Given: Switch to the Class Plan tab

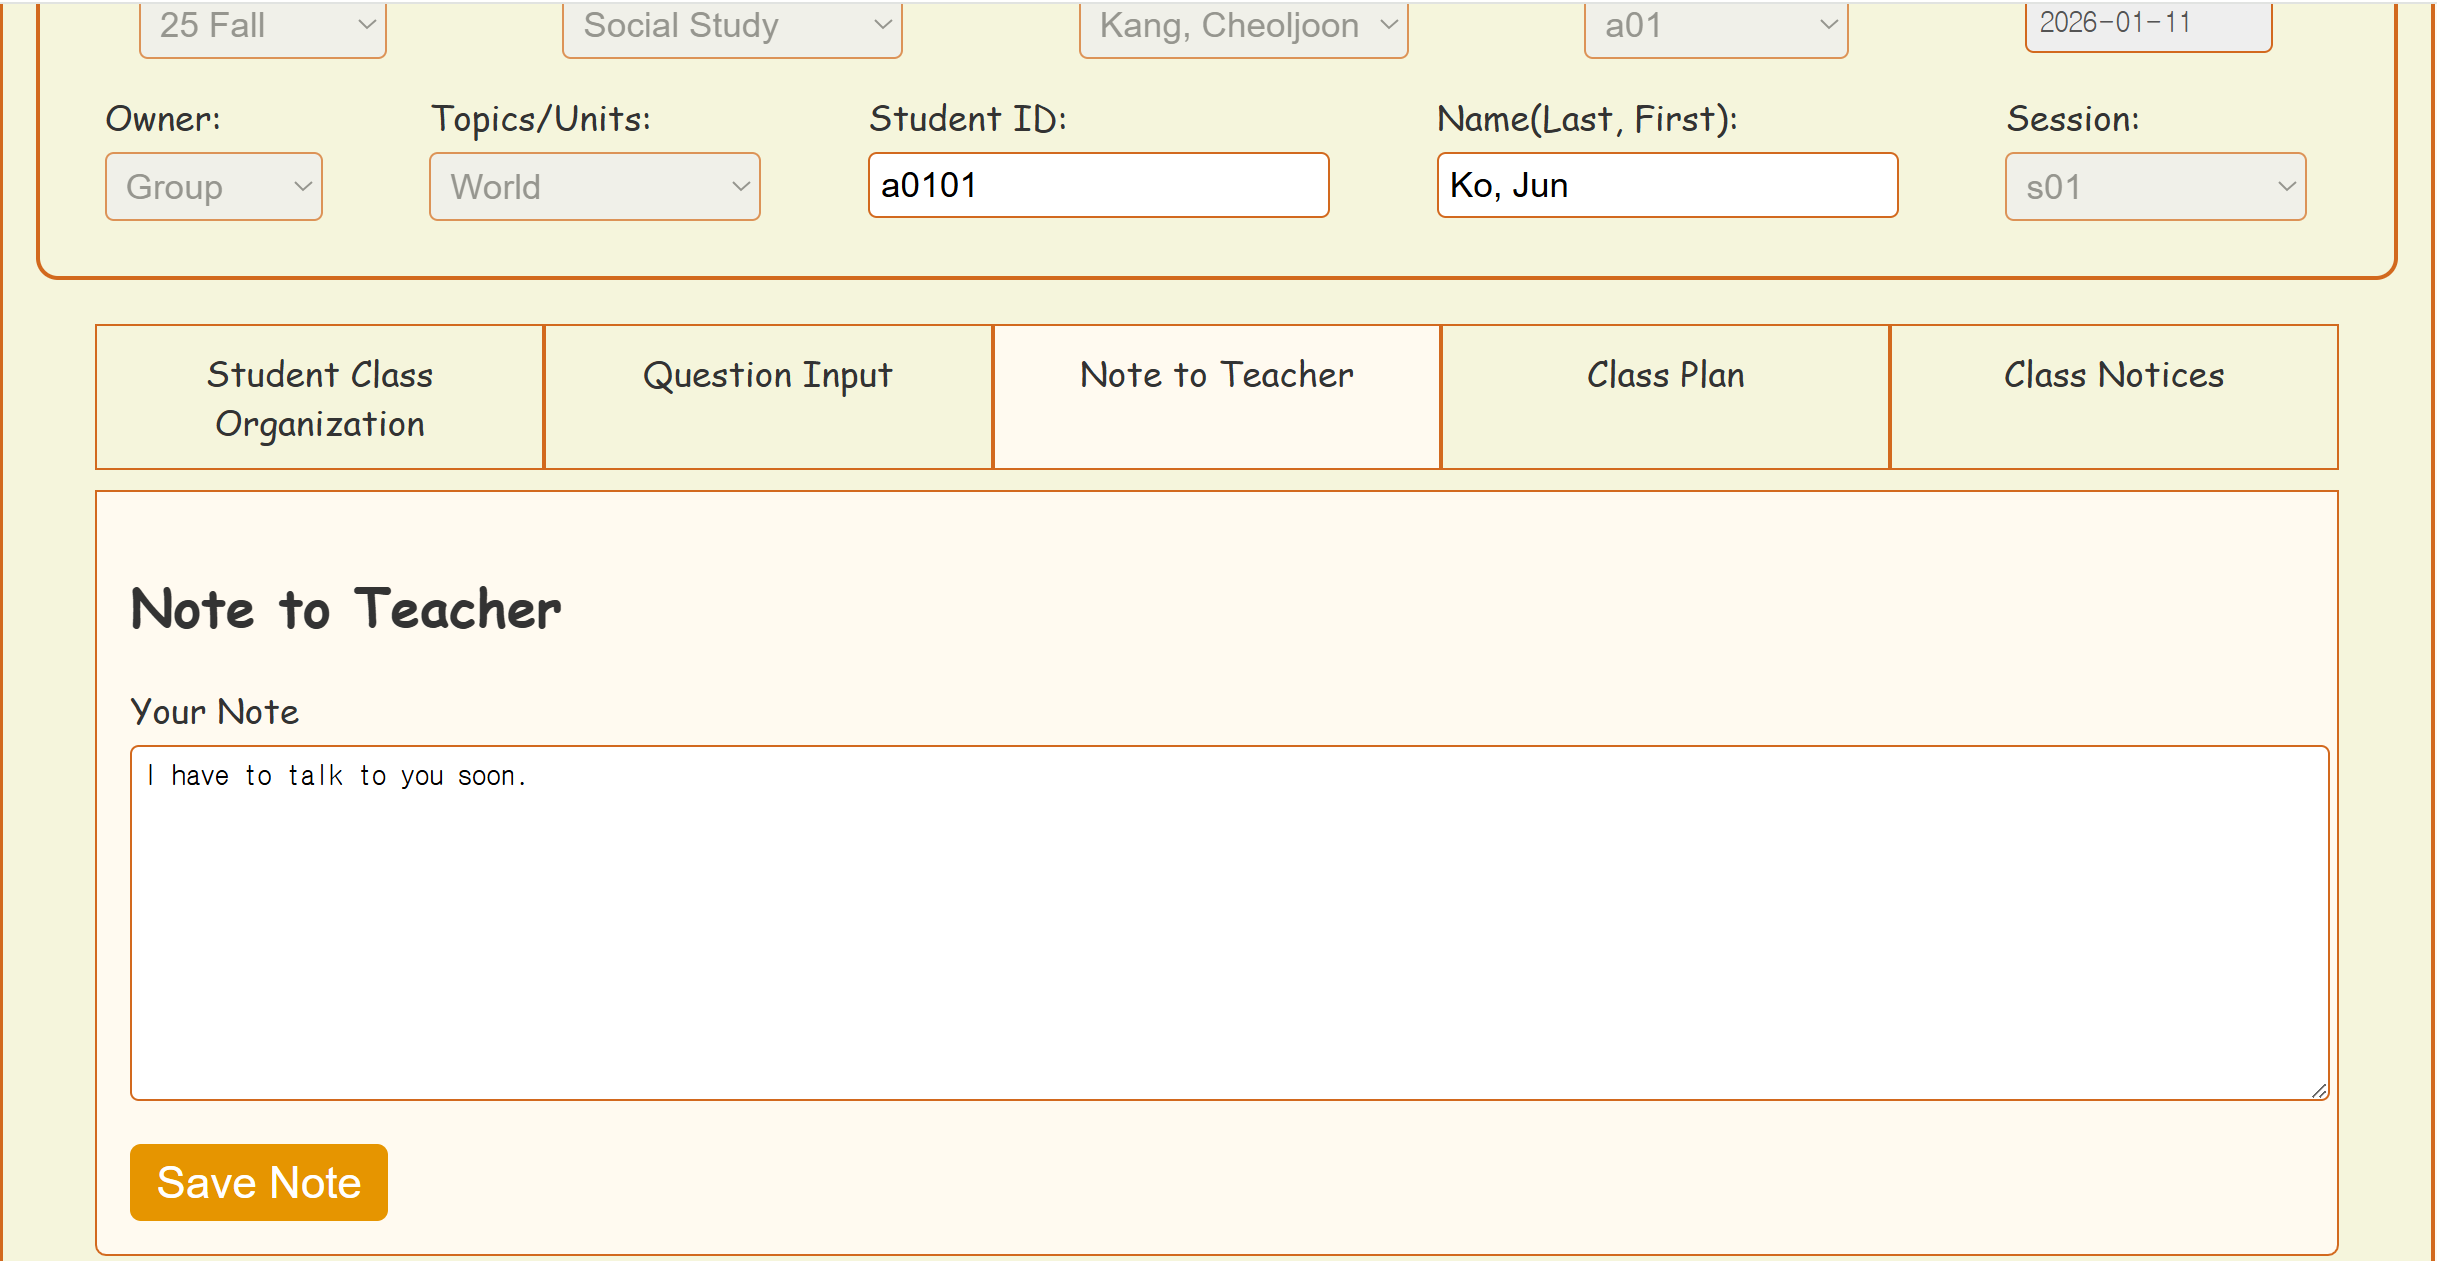Looking at the screenshot, I should [1665, 398].
